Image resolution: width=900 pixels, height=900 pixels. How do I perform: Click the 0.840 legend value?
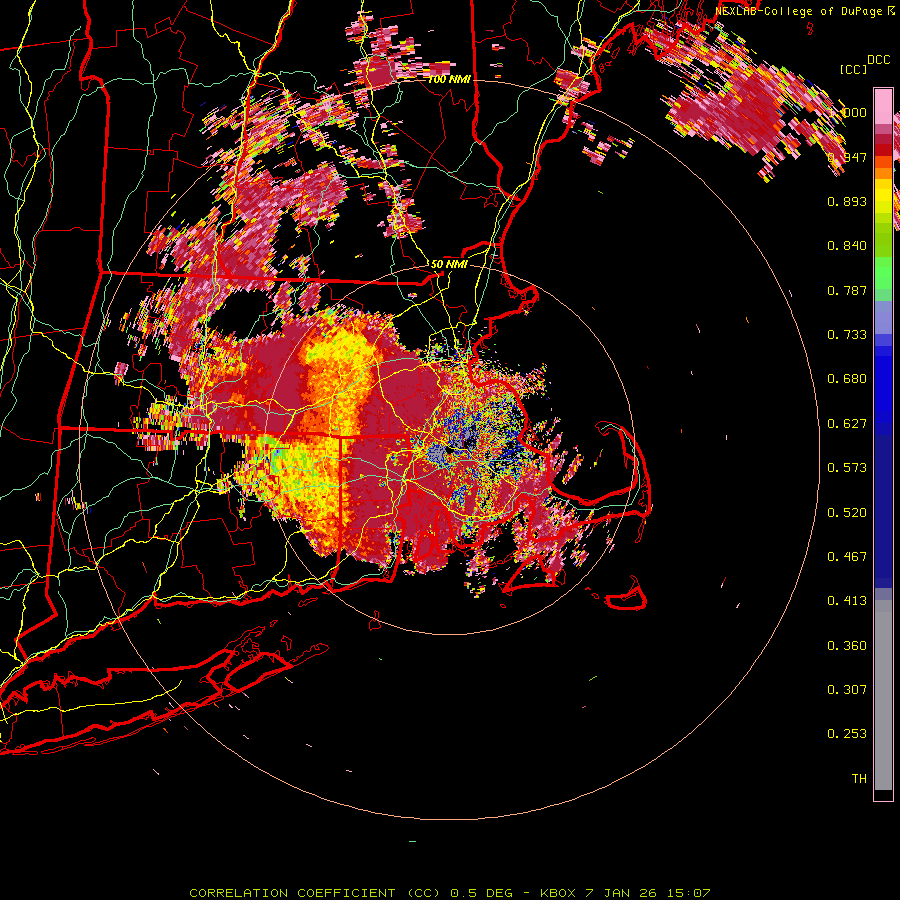(847, 246)
